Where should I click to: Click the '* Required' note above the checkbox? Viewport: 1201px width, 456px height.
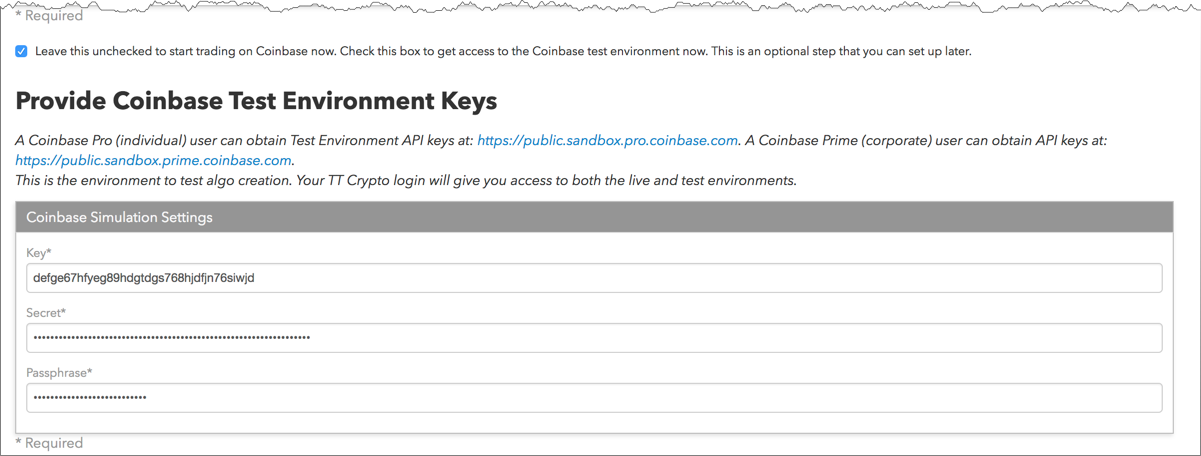[49, 15]
